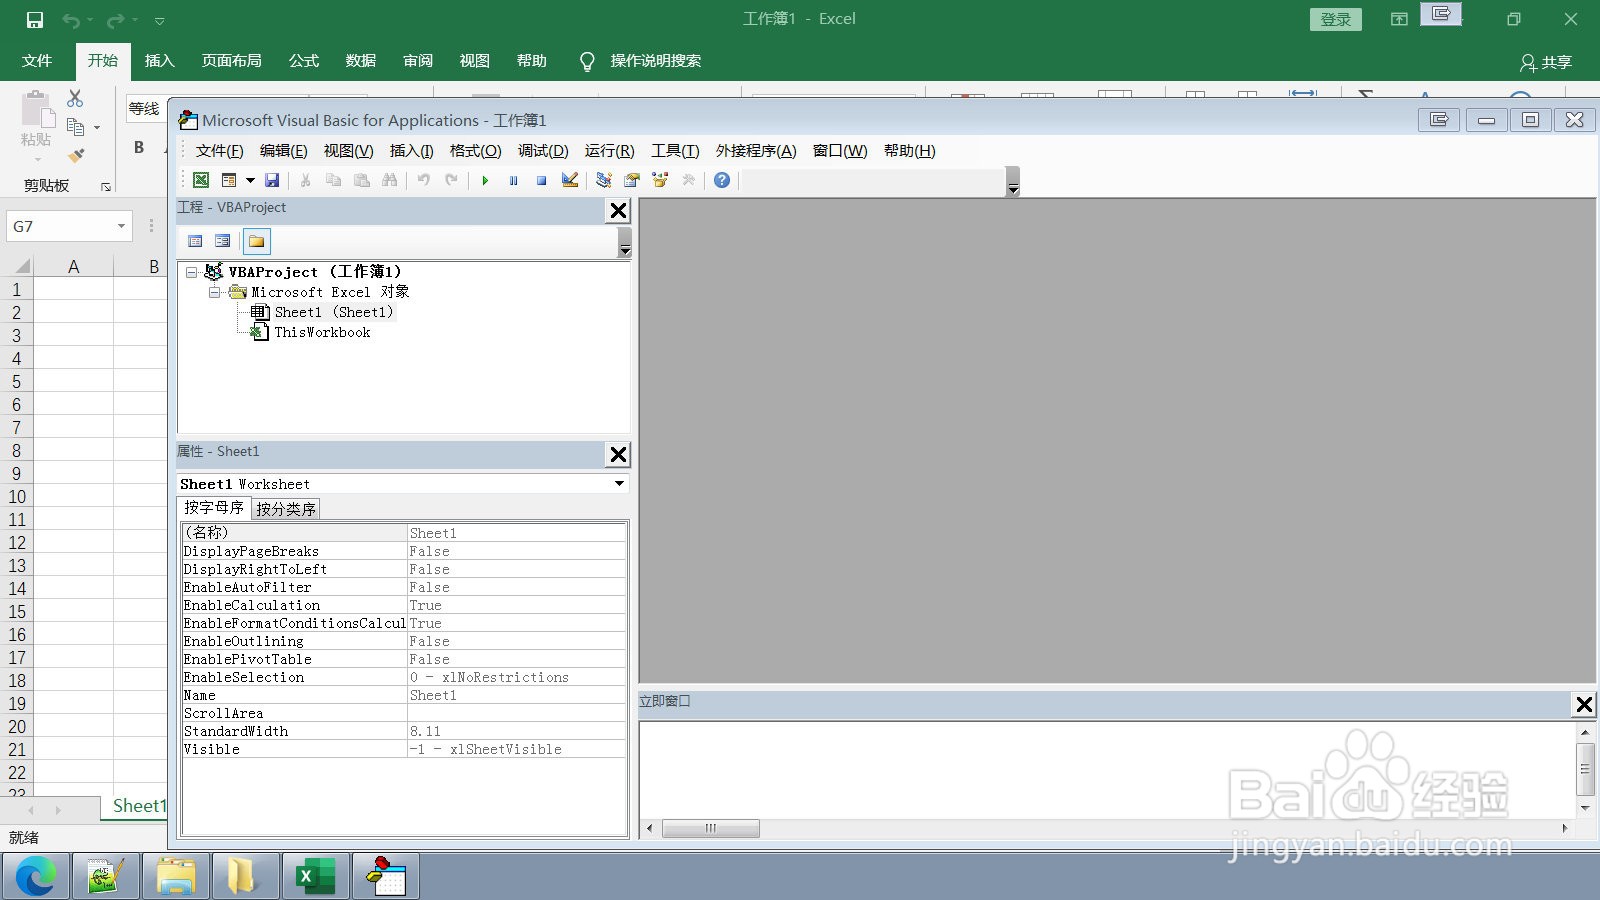Click the StandardWidth value 8.11
The height and width of the screenshot is (900, 1600).
point(516,731)
